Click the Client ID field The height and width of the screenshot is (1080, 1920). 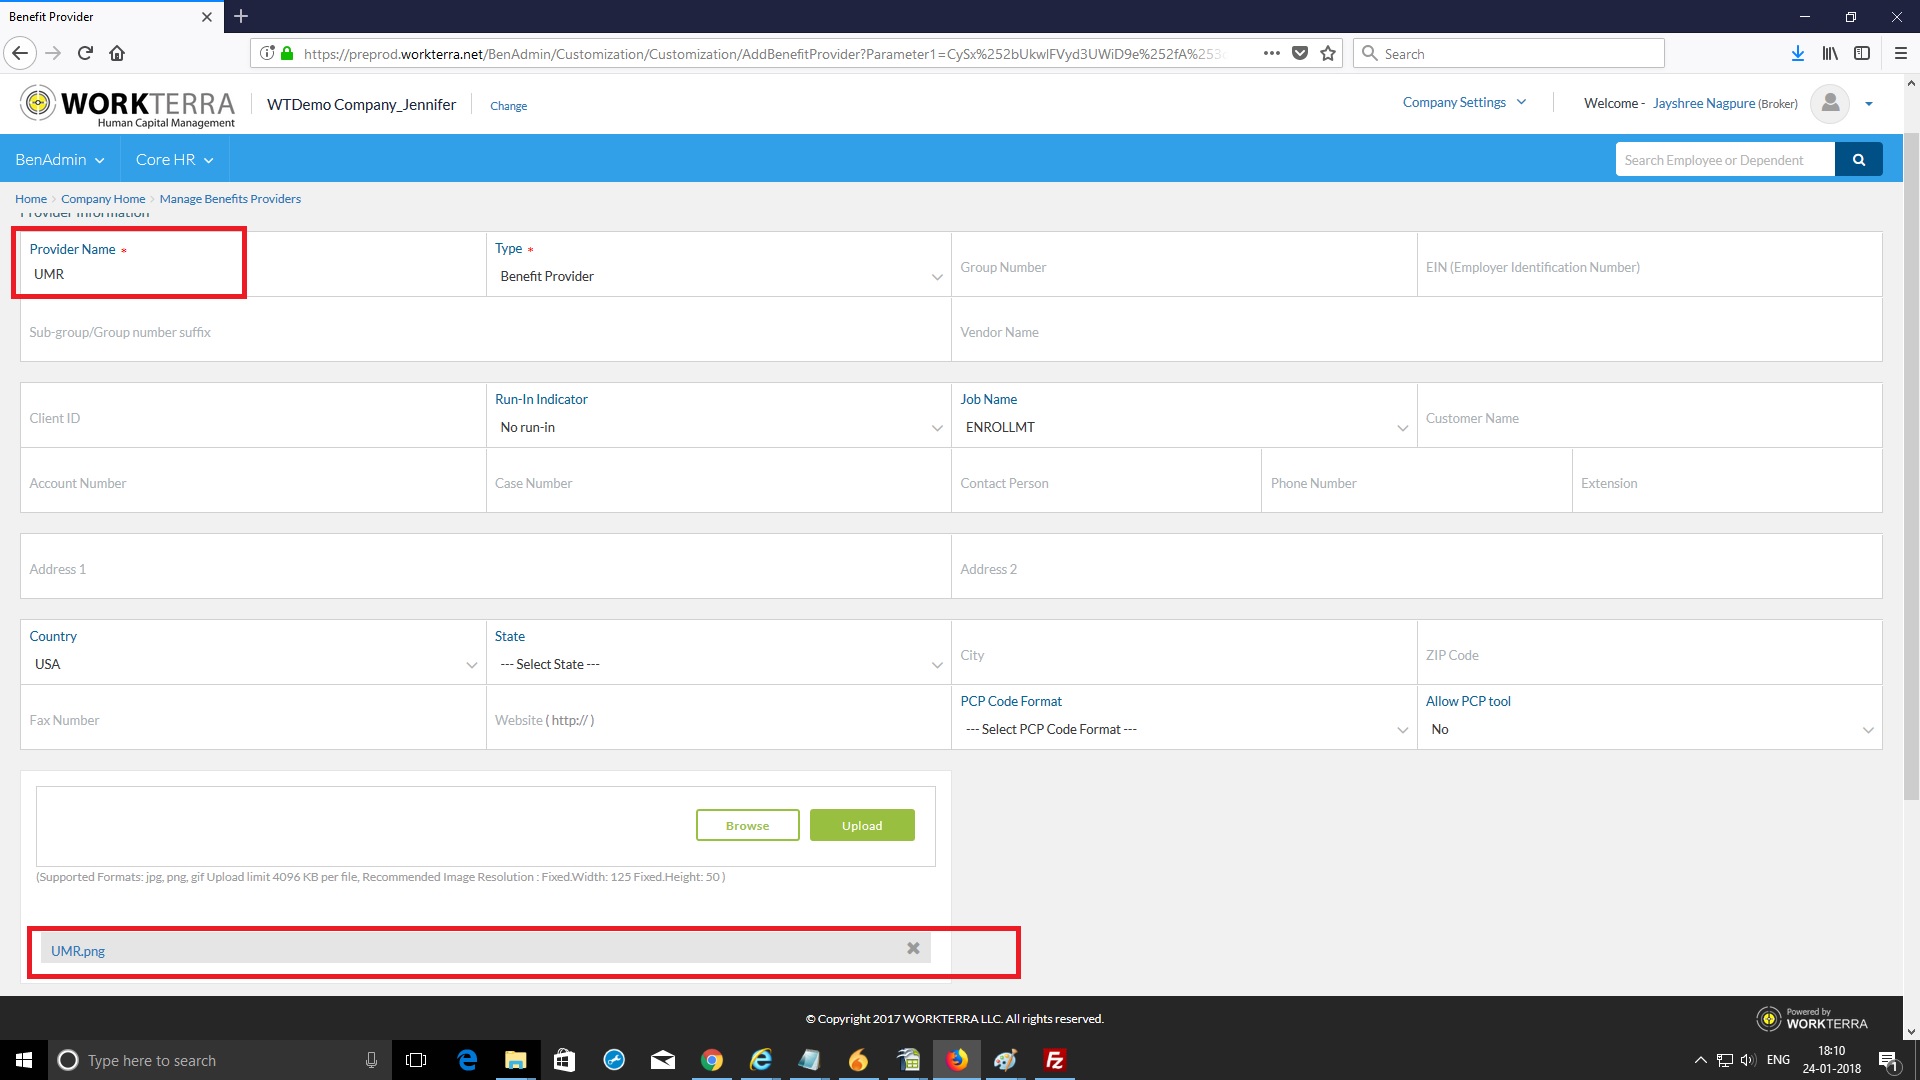pyautogui.click(x=253, y=416)
